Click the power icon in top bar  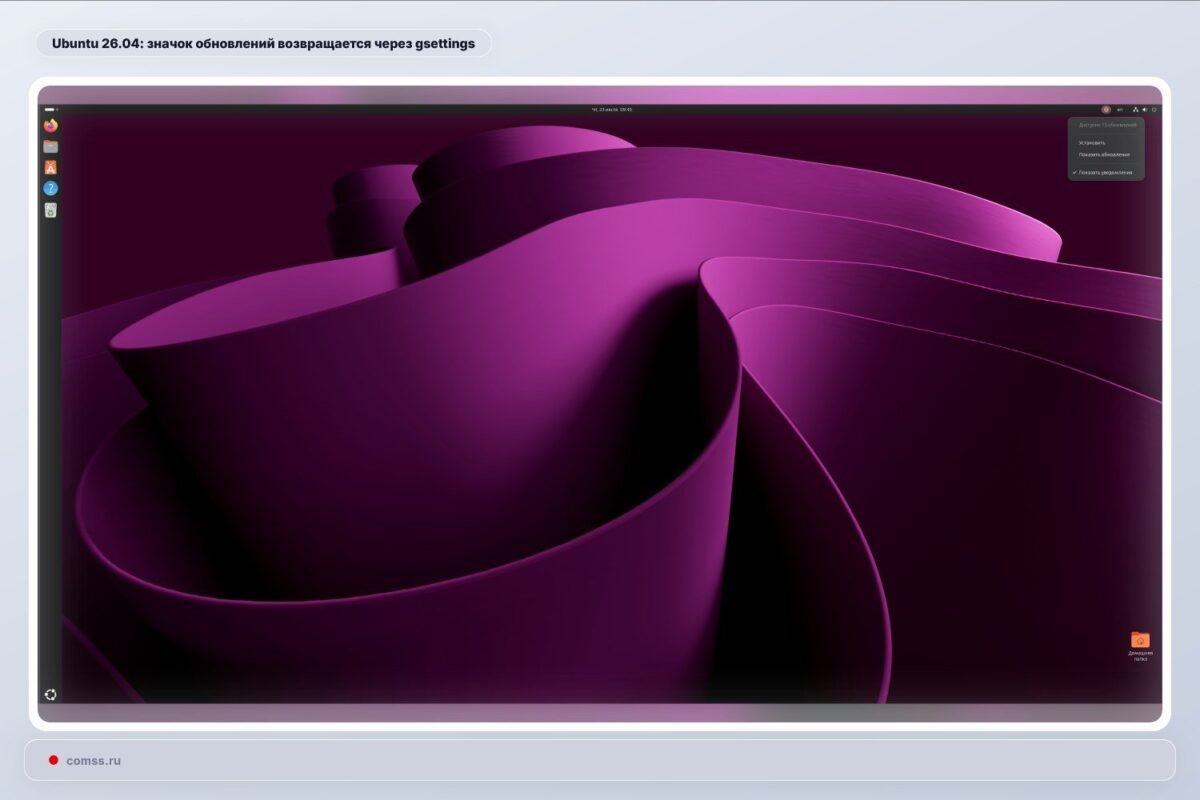point(1154,109)
